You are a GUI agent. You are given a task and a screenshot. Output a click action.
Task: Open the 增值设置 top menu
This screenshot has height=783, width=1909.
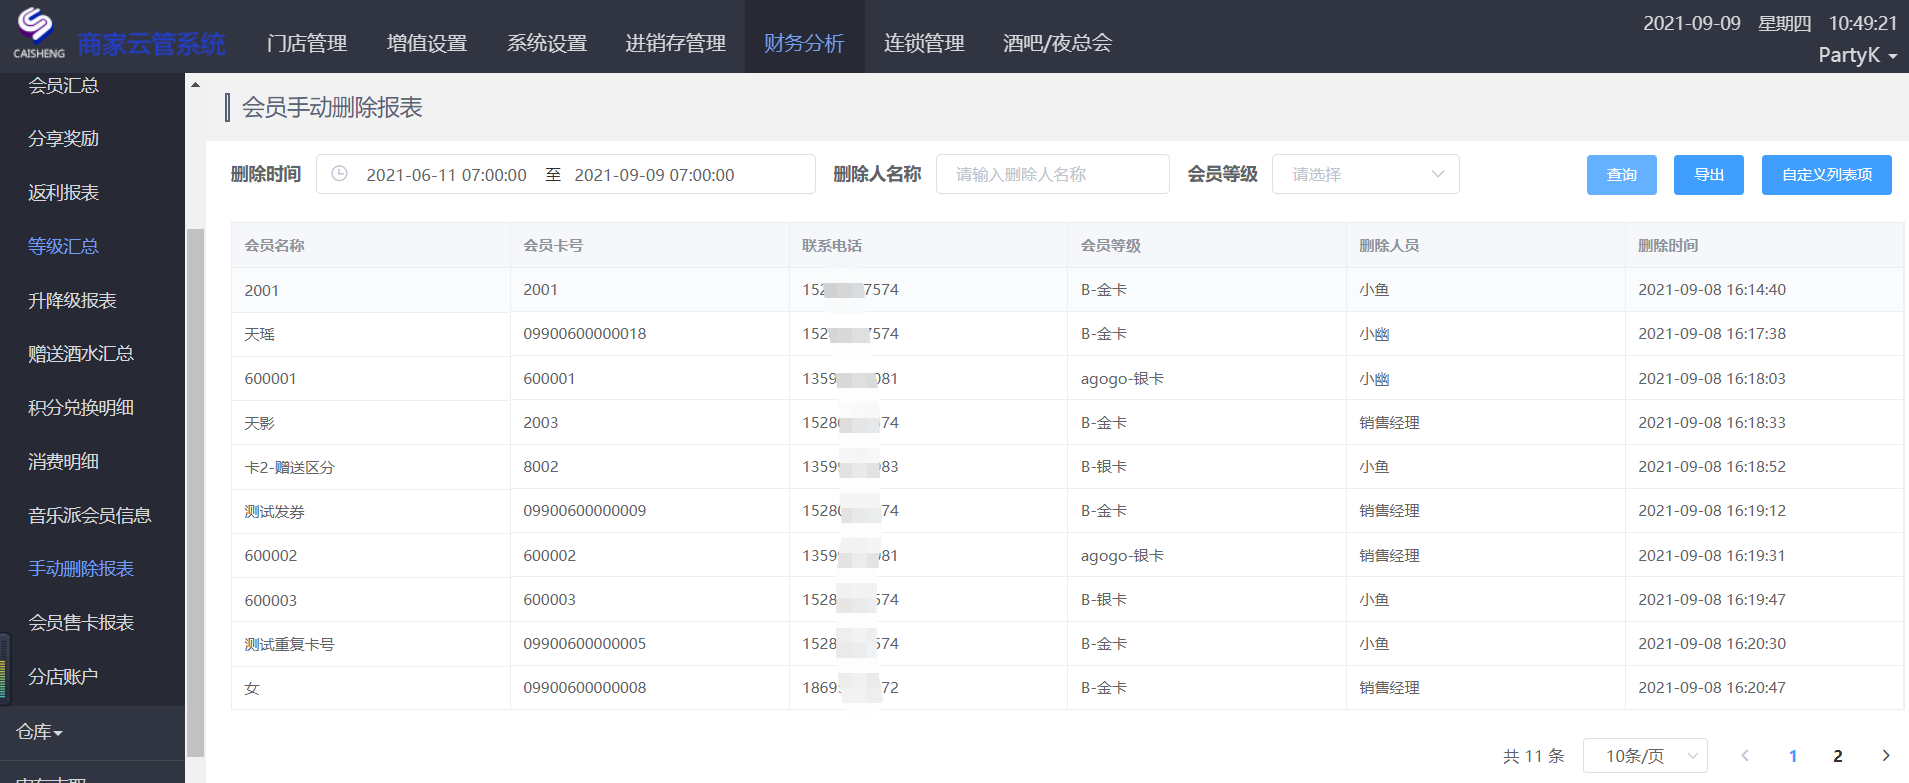click(x=427, y=43)
